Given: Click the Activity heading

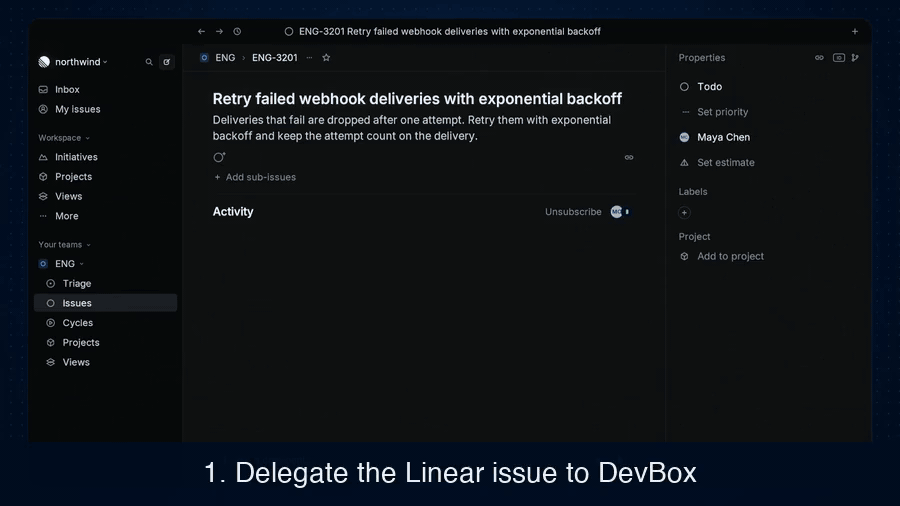Looking at the screenshot, I should (x=232, y=212).
